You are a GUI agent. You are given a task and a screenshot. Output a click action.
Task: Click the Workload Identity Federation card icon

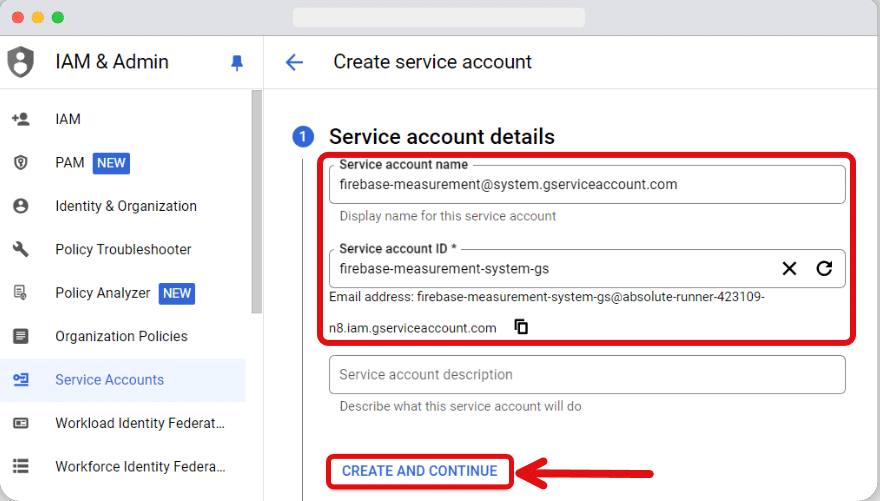tap(21, 423)
